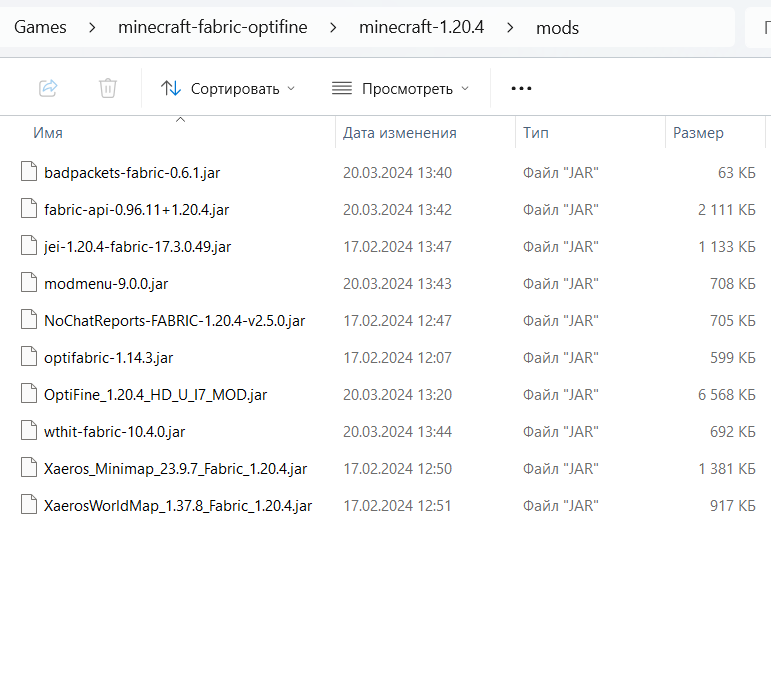771x682 pixels.
Task: Click size value 917 КБ
Action: tap(733, 506)
